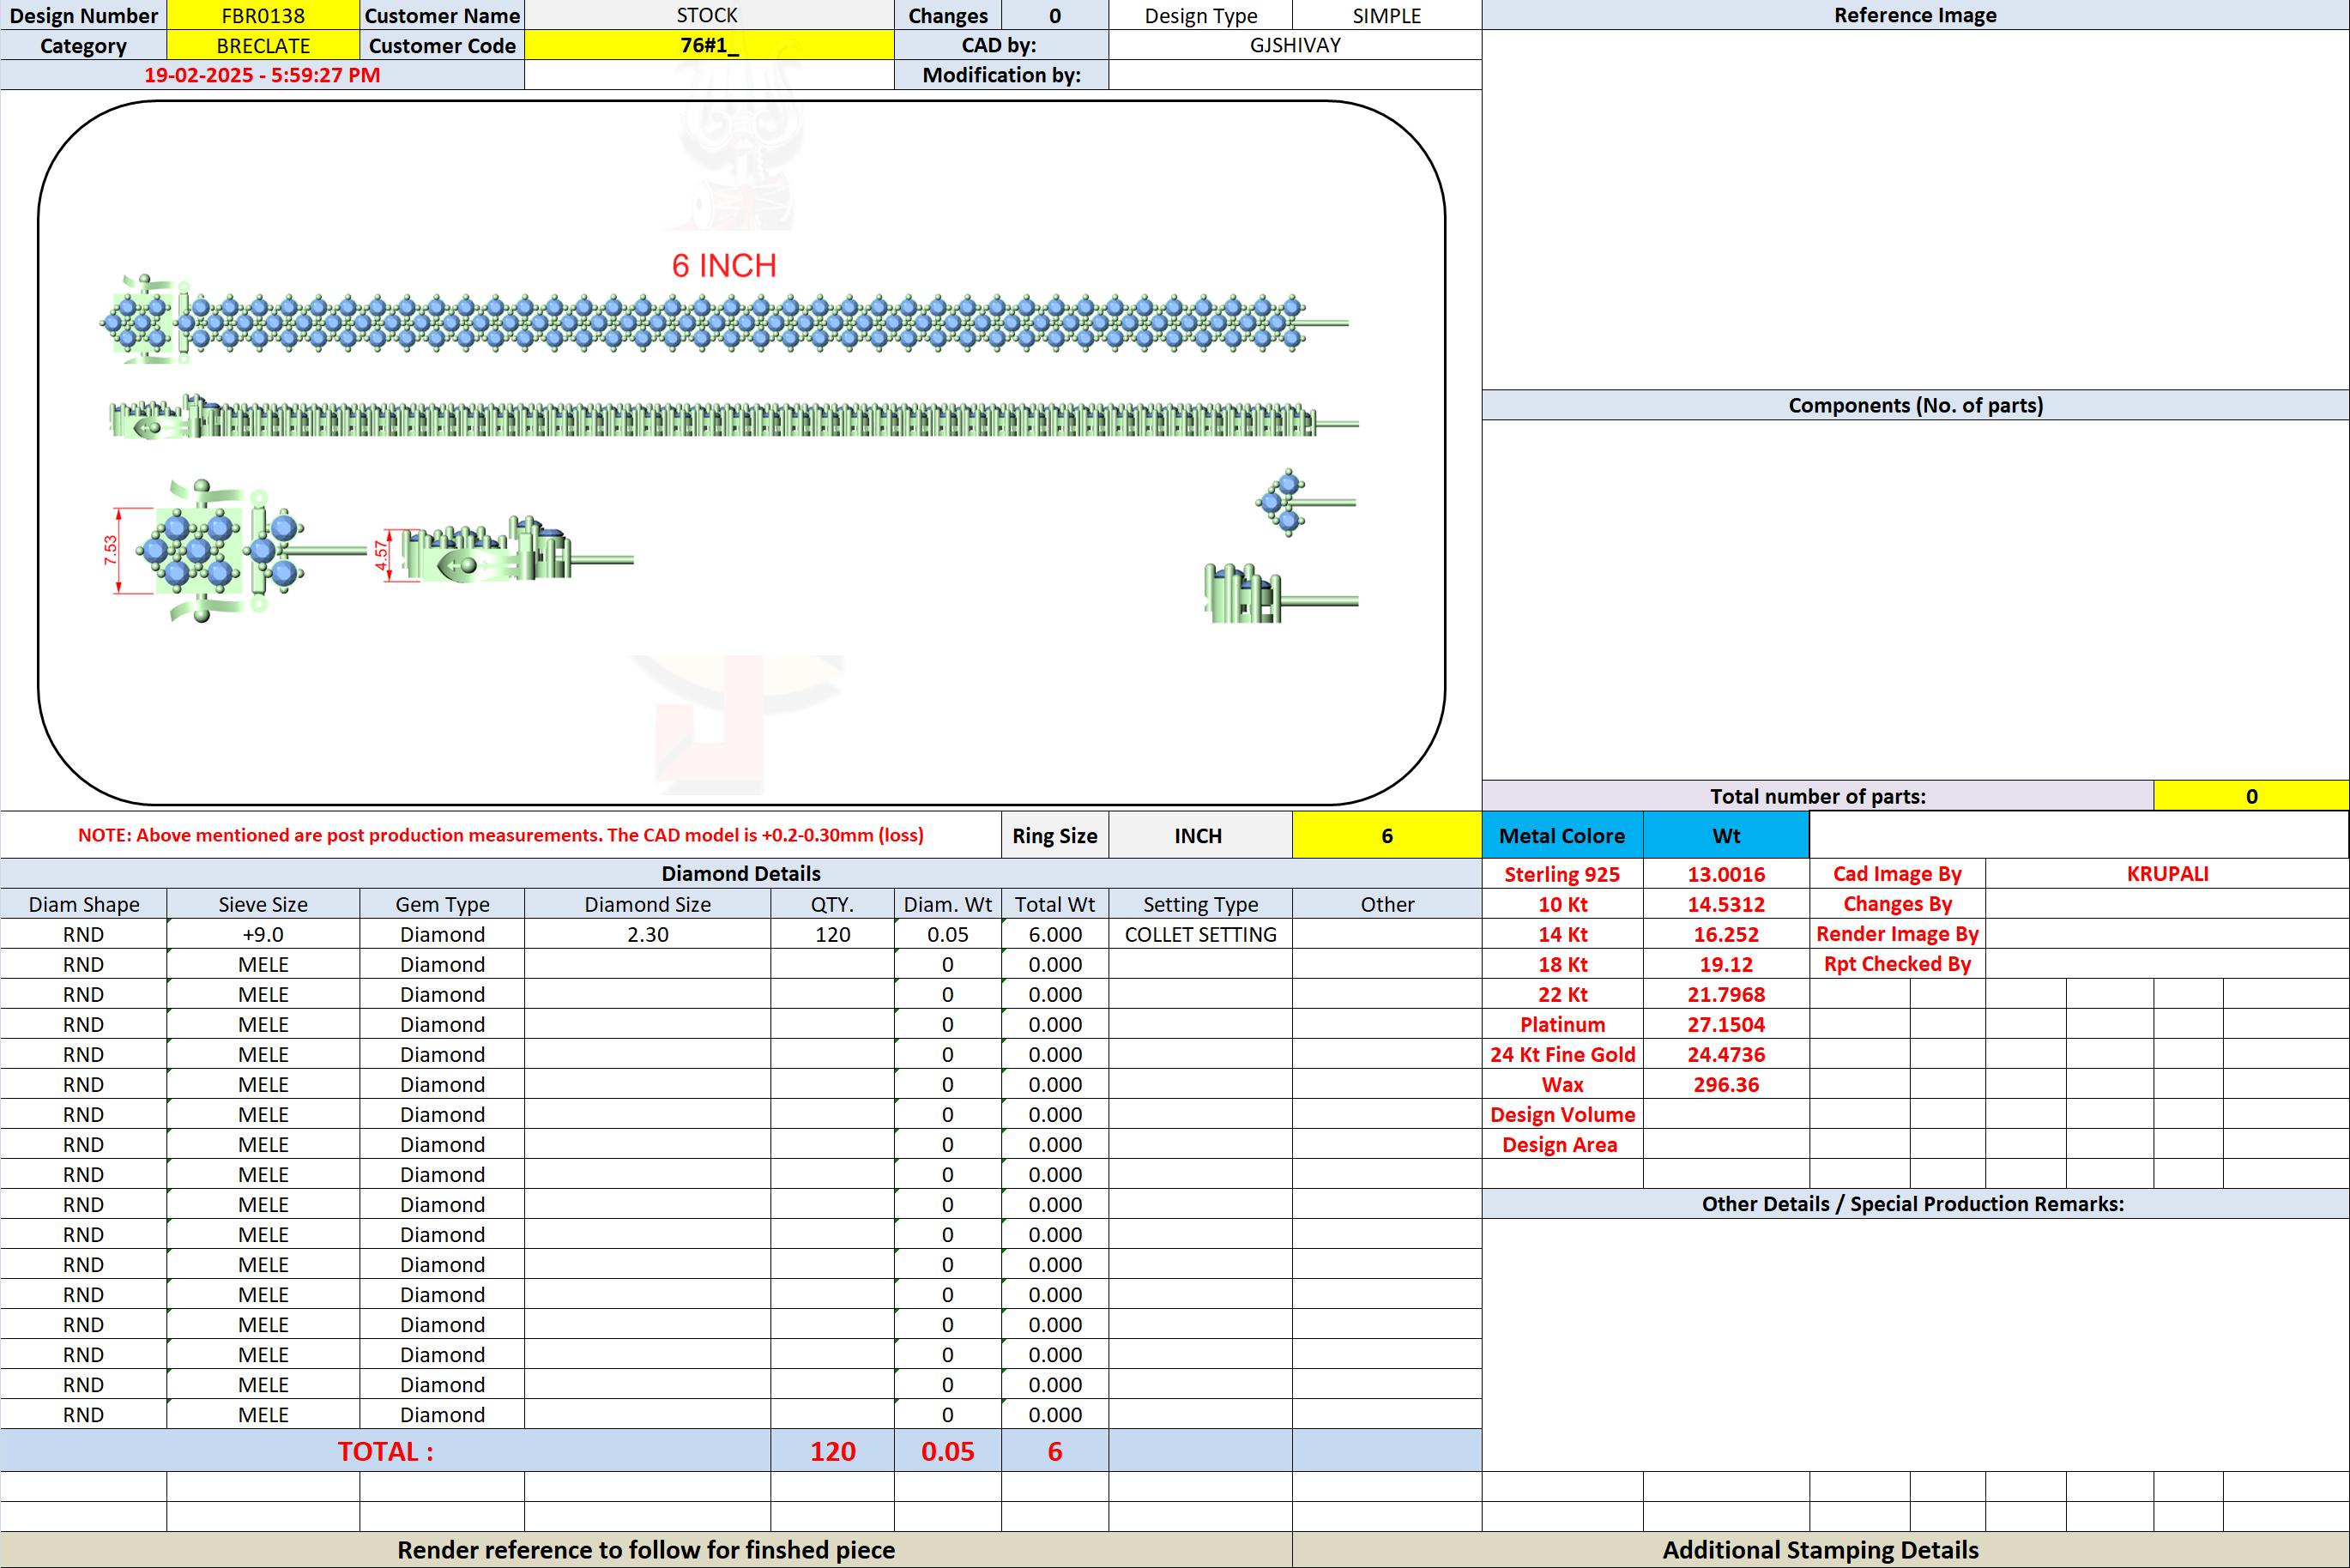This screenshot has width=2350, height=1568.
Task: Select the FBR0138 design number cell
Action: click(263, 15)
